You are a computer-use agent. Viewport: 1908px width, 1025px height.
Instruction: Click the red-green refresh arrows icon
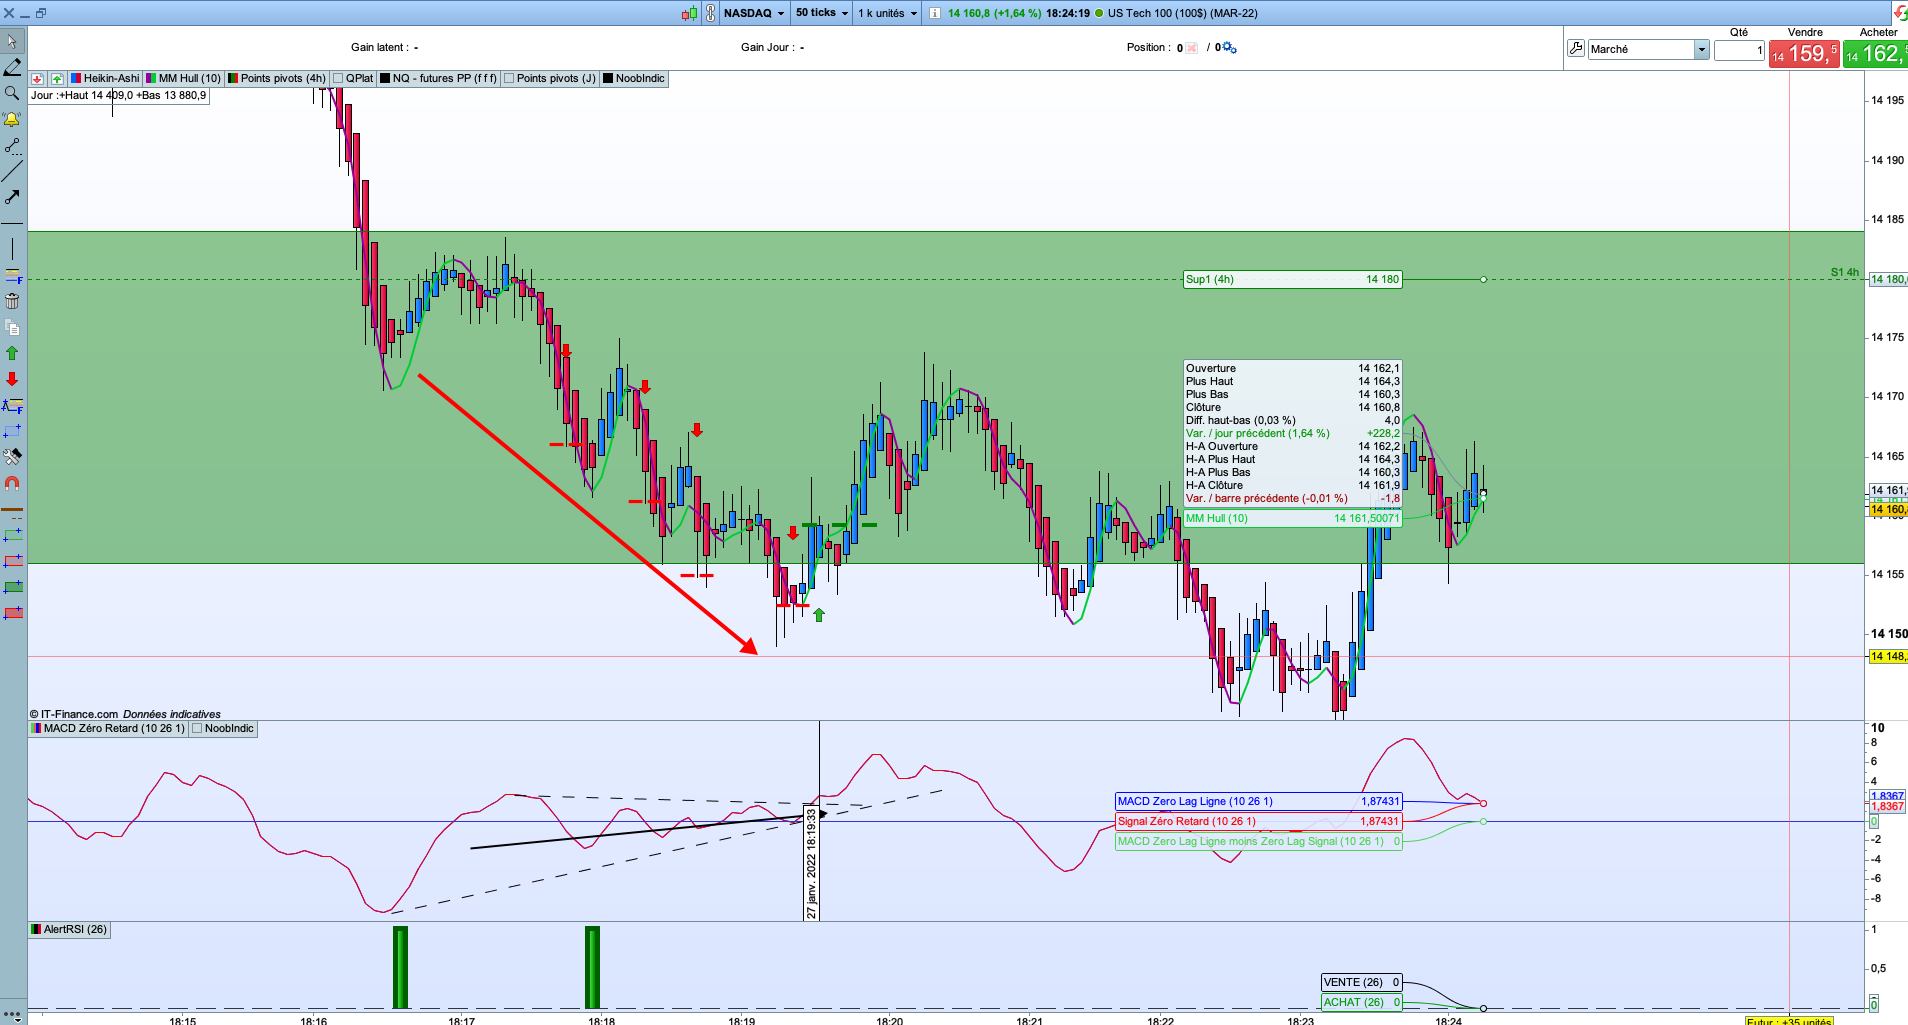(1900, 12)
